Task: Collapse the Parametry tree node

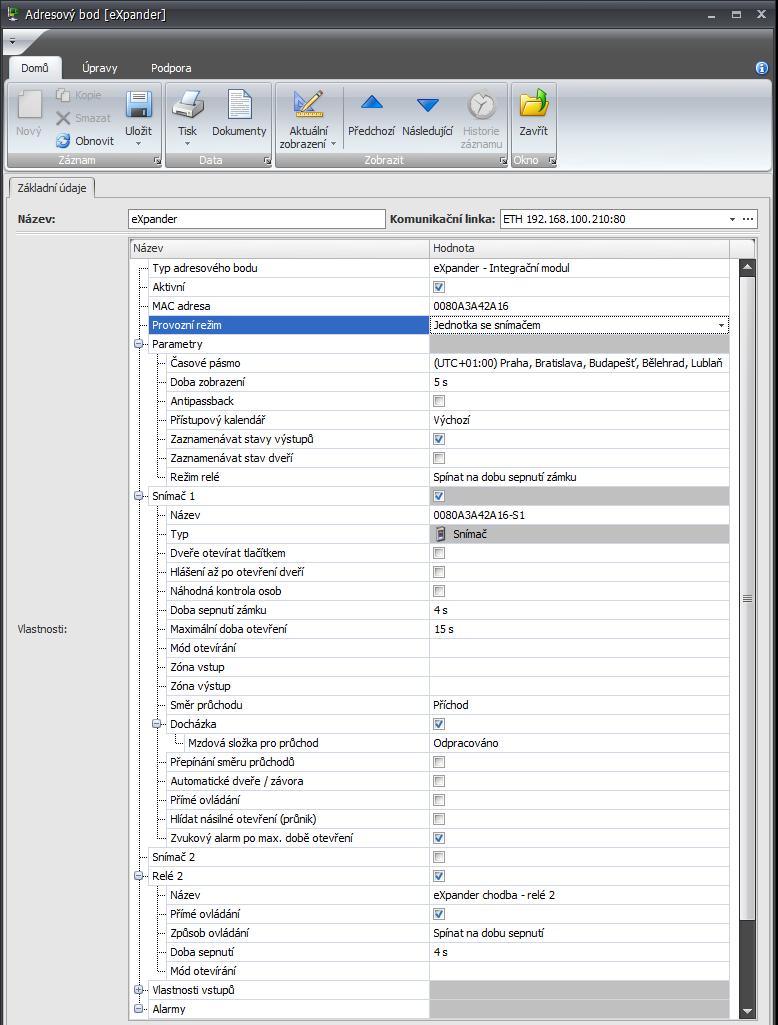Action: pyautogui.click(x=138, y=344)
